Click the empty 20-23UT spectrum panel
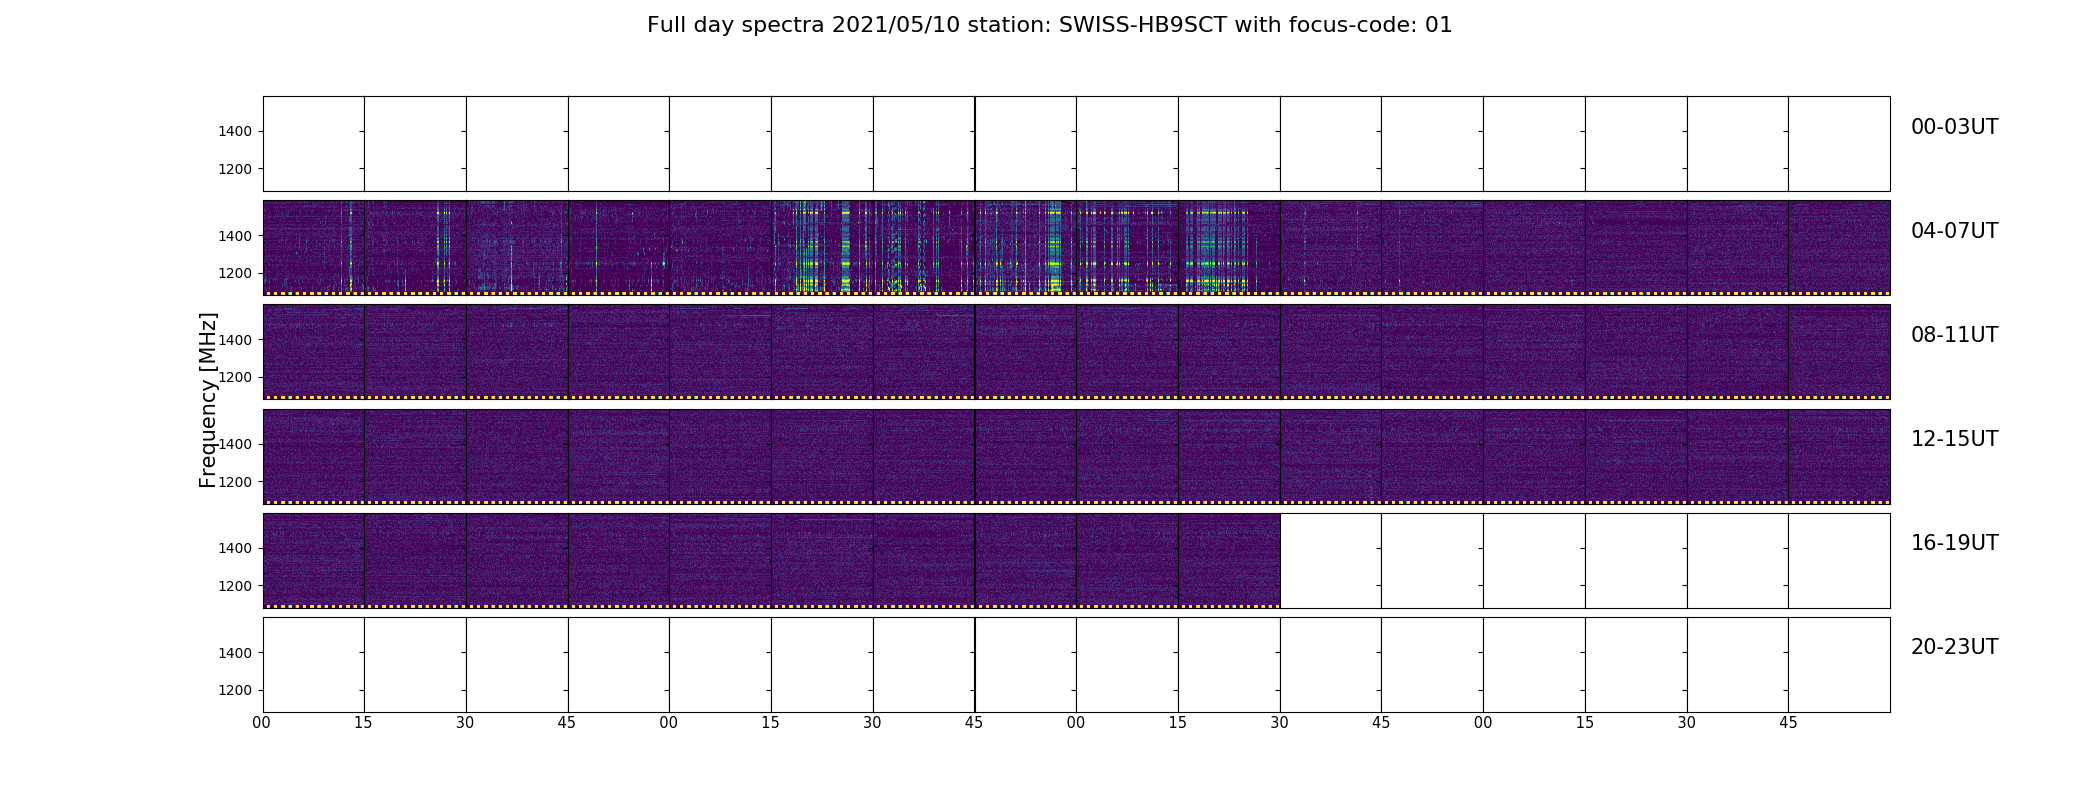The width and height of the screenshot is (2100, 800). point(1076,665)
